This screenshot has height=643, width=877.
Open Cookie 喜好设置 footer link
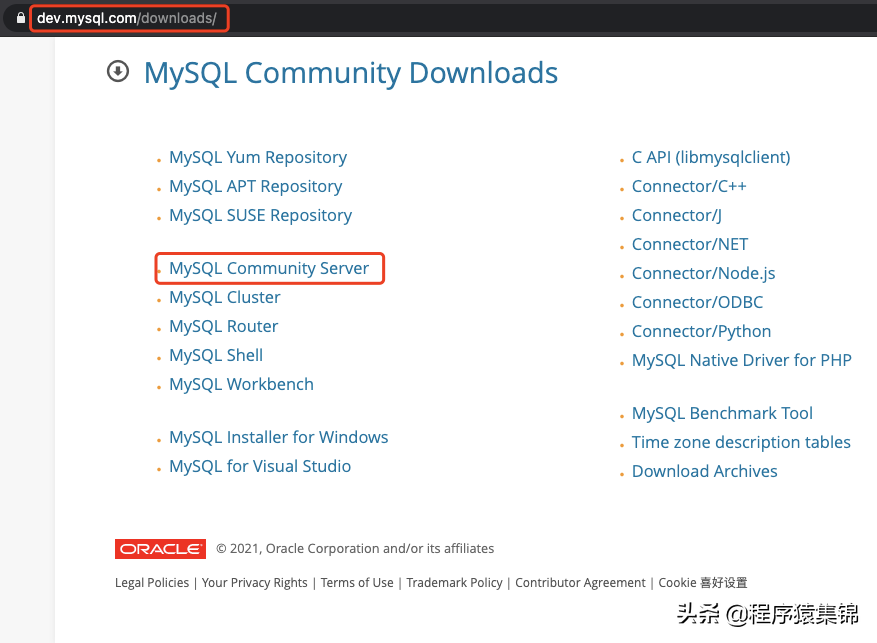point(702,583)
